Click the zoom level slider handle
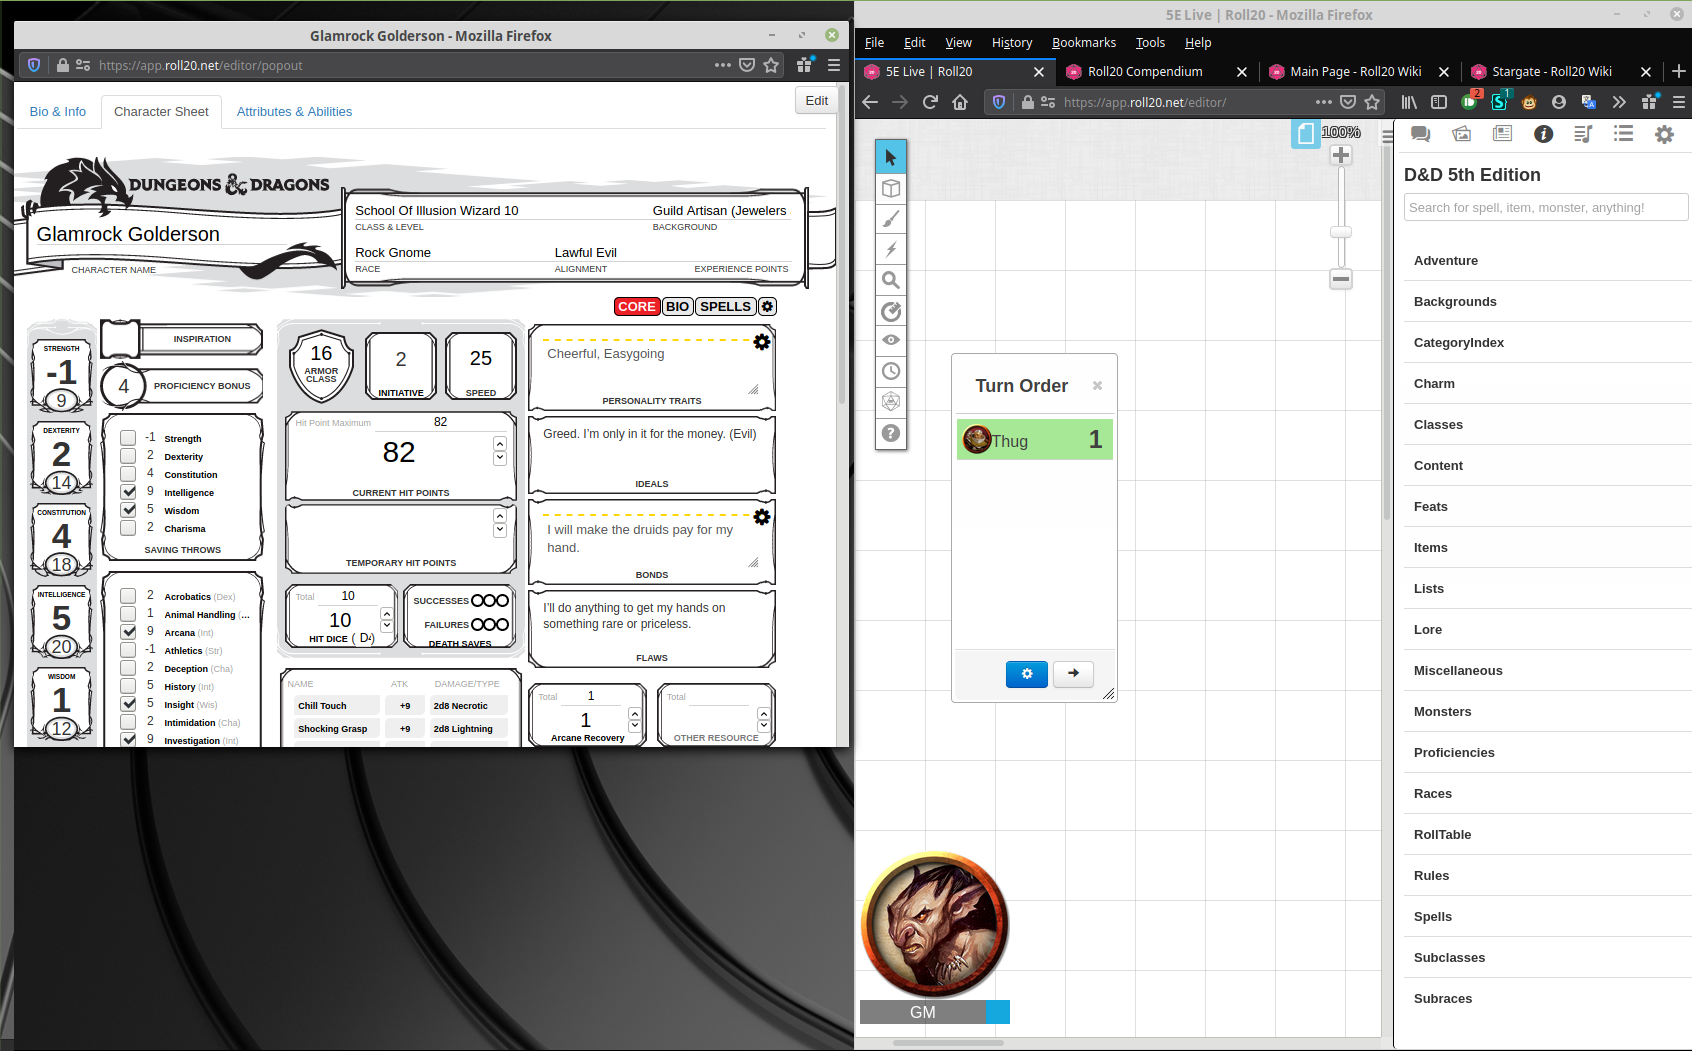This screenshot has width=1692, height=1051. click(1341, 232)
